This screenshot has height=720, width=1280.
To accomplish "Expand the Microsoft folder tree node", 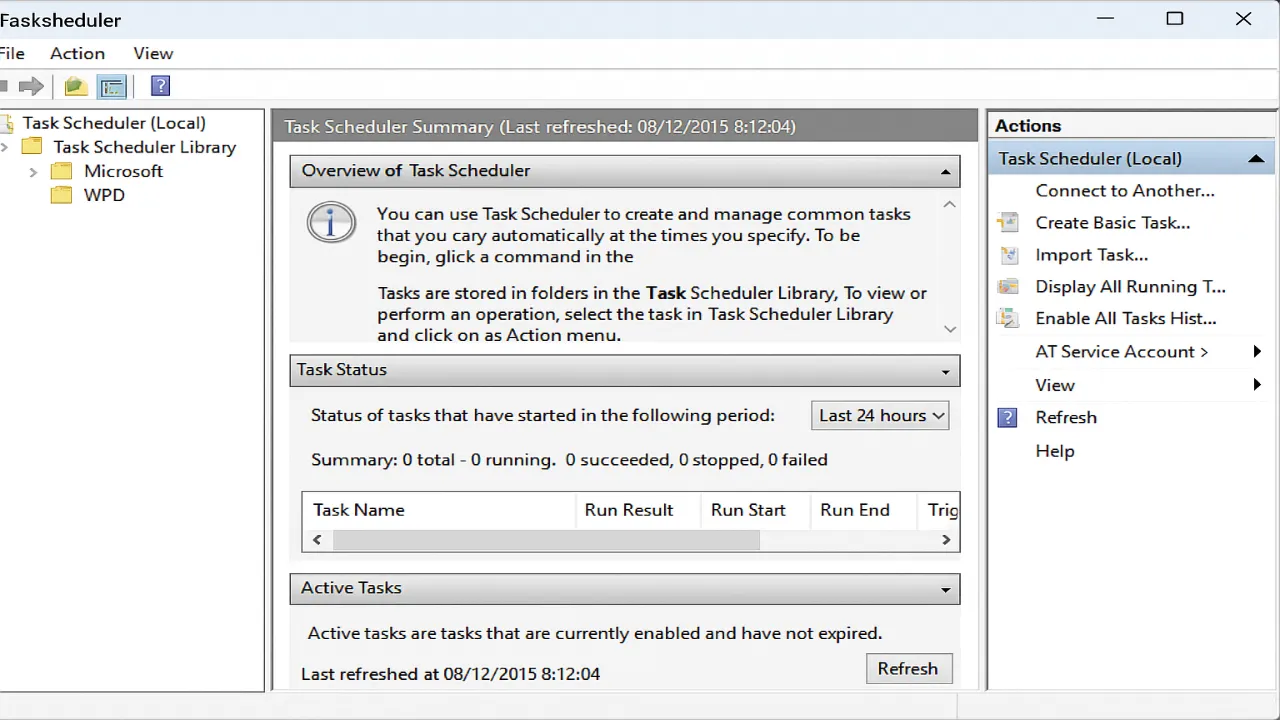I will [x=33, y=172].
